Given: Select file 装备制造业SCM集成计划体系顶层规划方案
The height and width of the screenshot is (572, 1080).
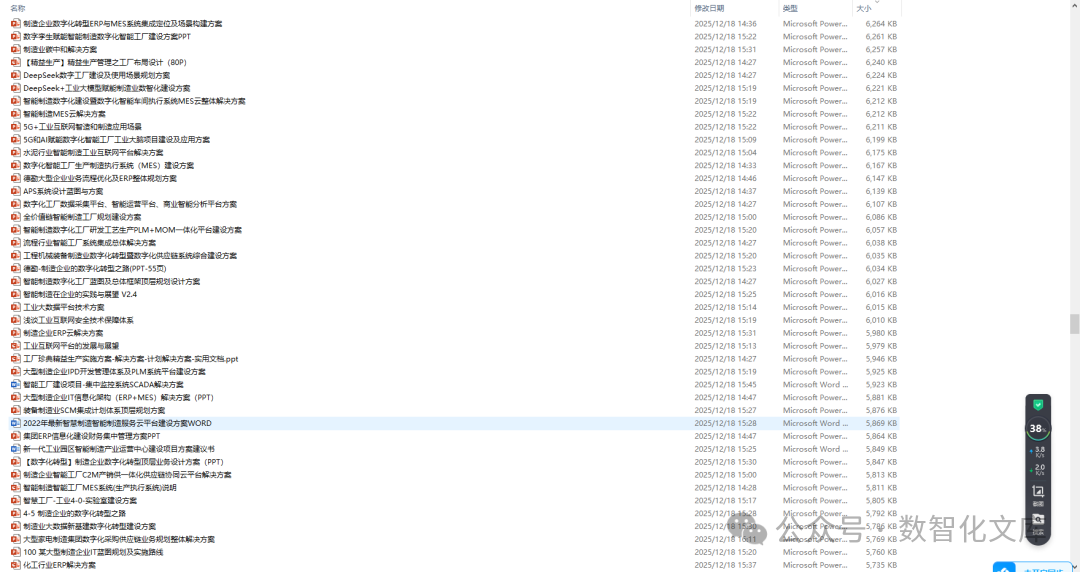Looking at the screenshot, I should pos(94,410).
